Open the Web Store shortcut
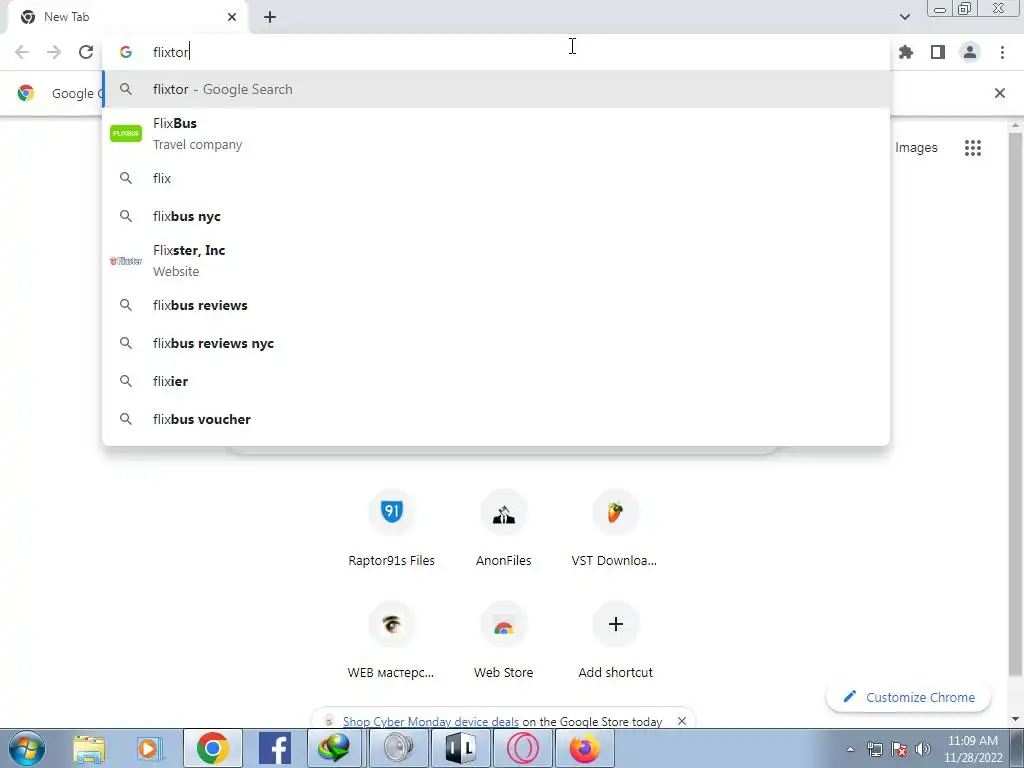The height and width of the screenshot is (768, 1024). pyautogui.click(x=504, y=641)
